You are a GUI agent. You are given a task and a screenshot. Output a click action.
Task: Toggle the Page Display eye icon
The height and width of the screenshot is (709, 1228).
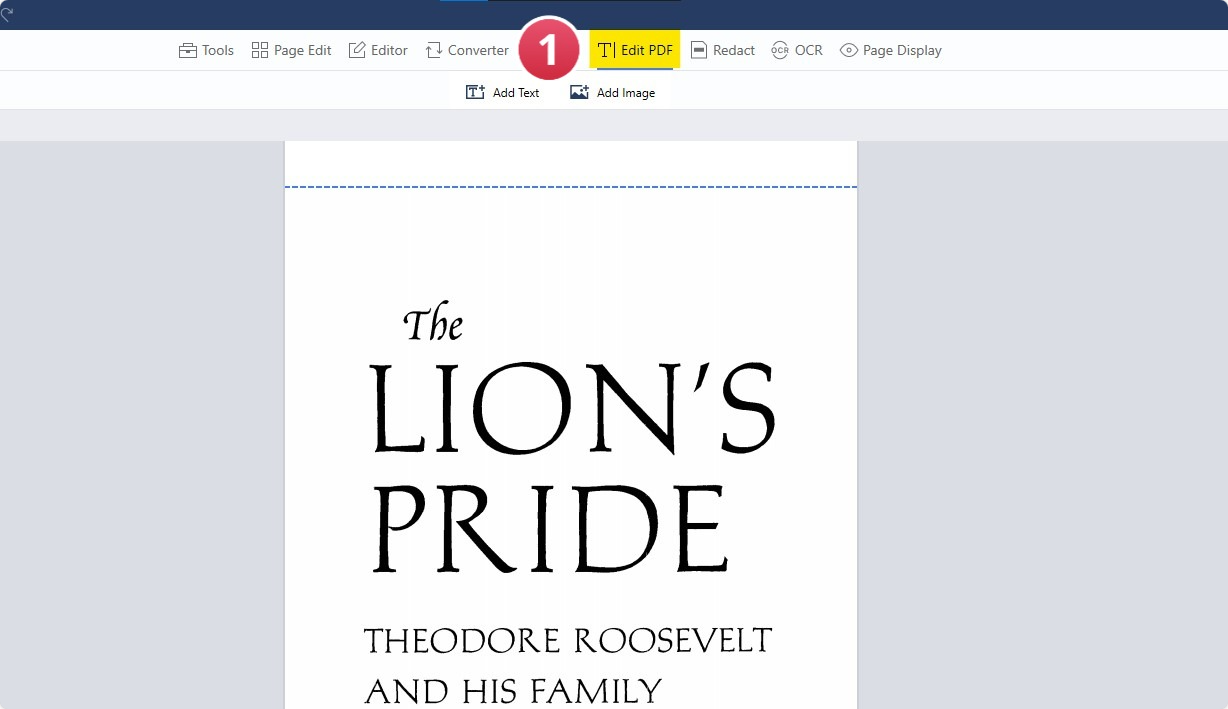coord(849,50)
